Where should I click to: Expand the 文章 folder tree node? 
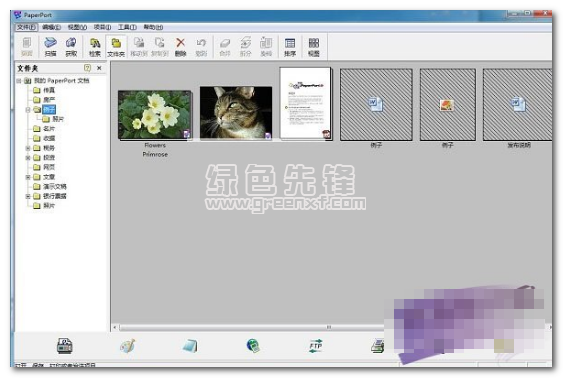pyautogui.click(x=28, y=177)
